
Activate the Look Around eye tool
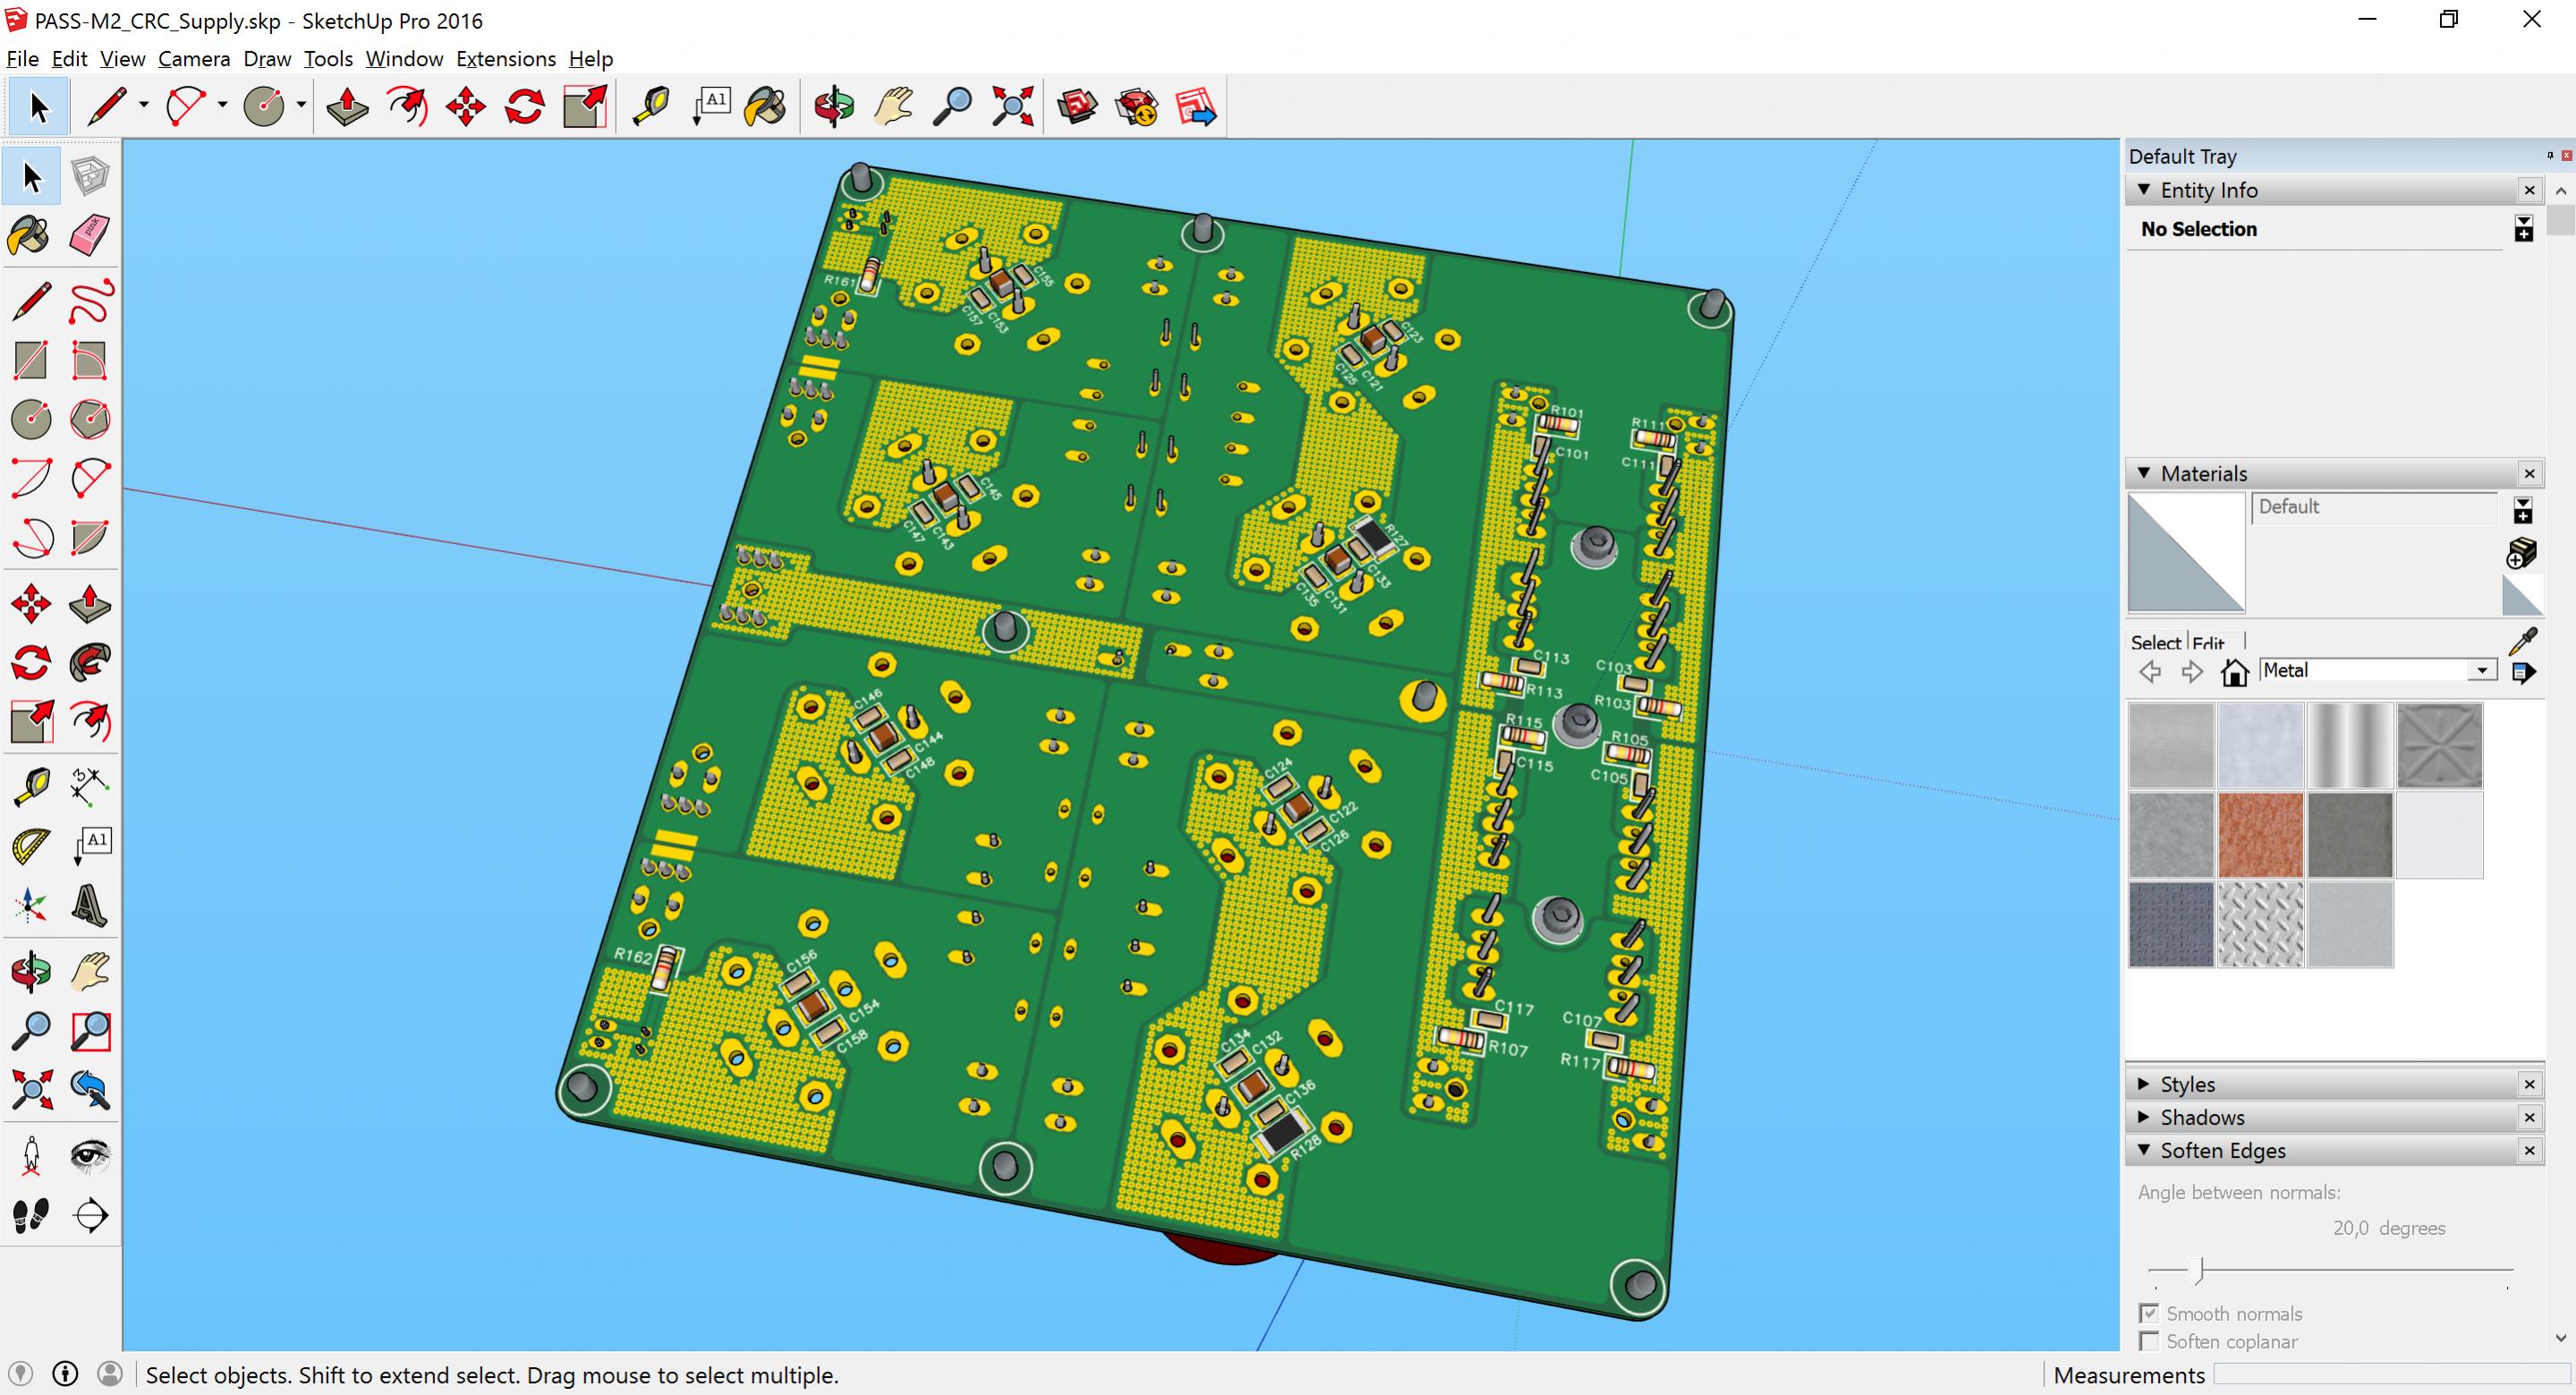pyautogui.click(x=90, y=1155)
